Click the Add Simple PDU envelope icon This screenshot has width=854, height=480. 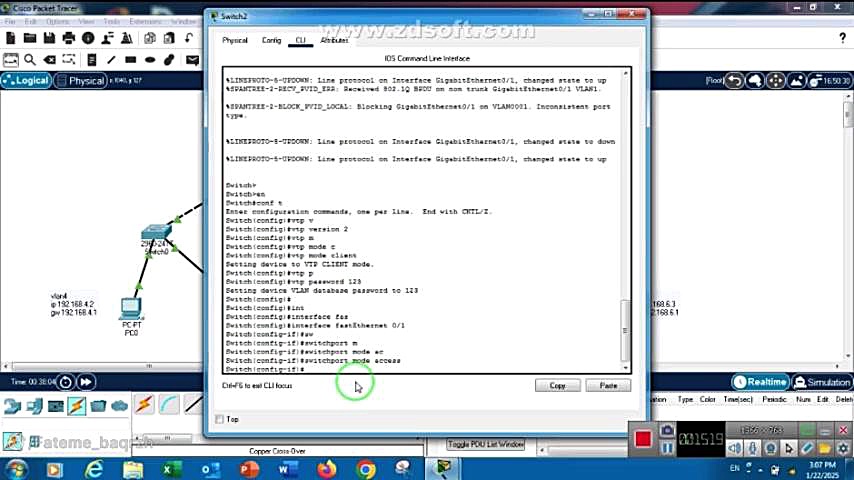tap(192, 59)
